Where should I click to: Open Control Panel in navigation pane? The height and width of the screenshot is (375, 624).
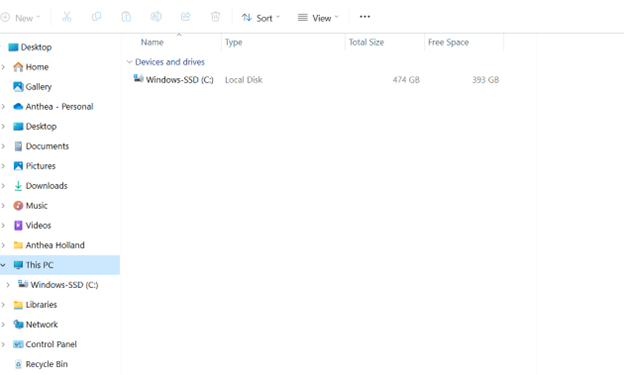(51, 344)
